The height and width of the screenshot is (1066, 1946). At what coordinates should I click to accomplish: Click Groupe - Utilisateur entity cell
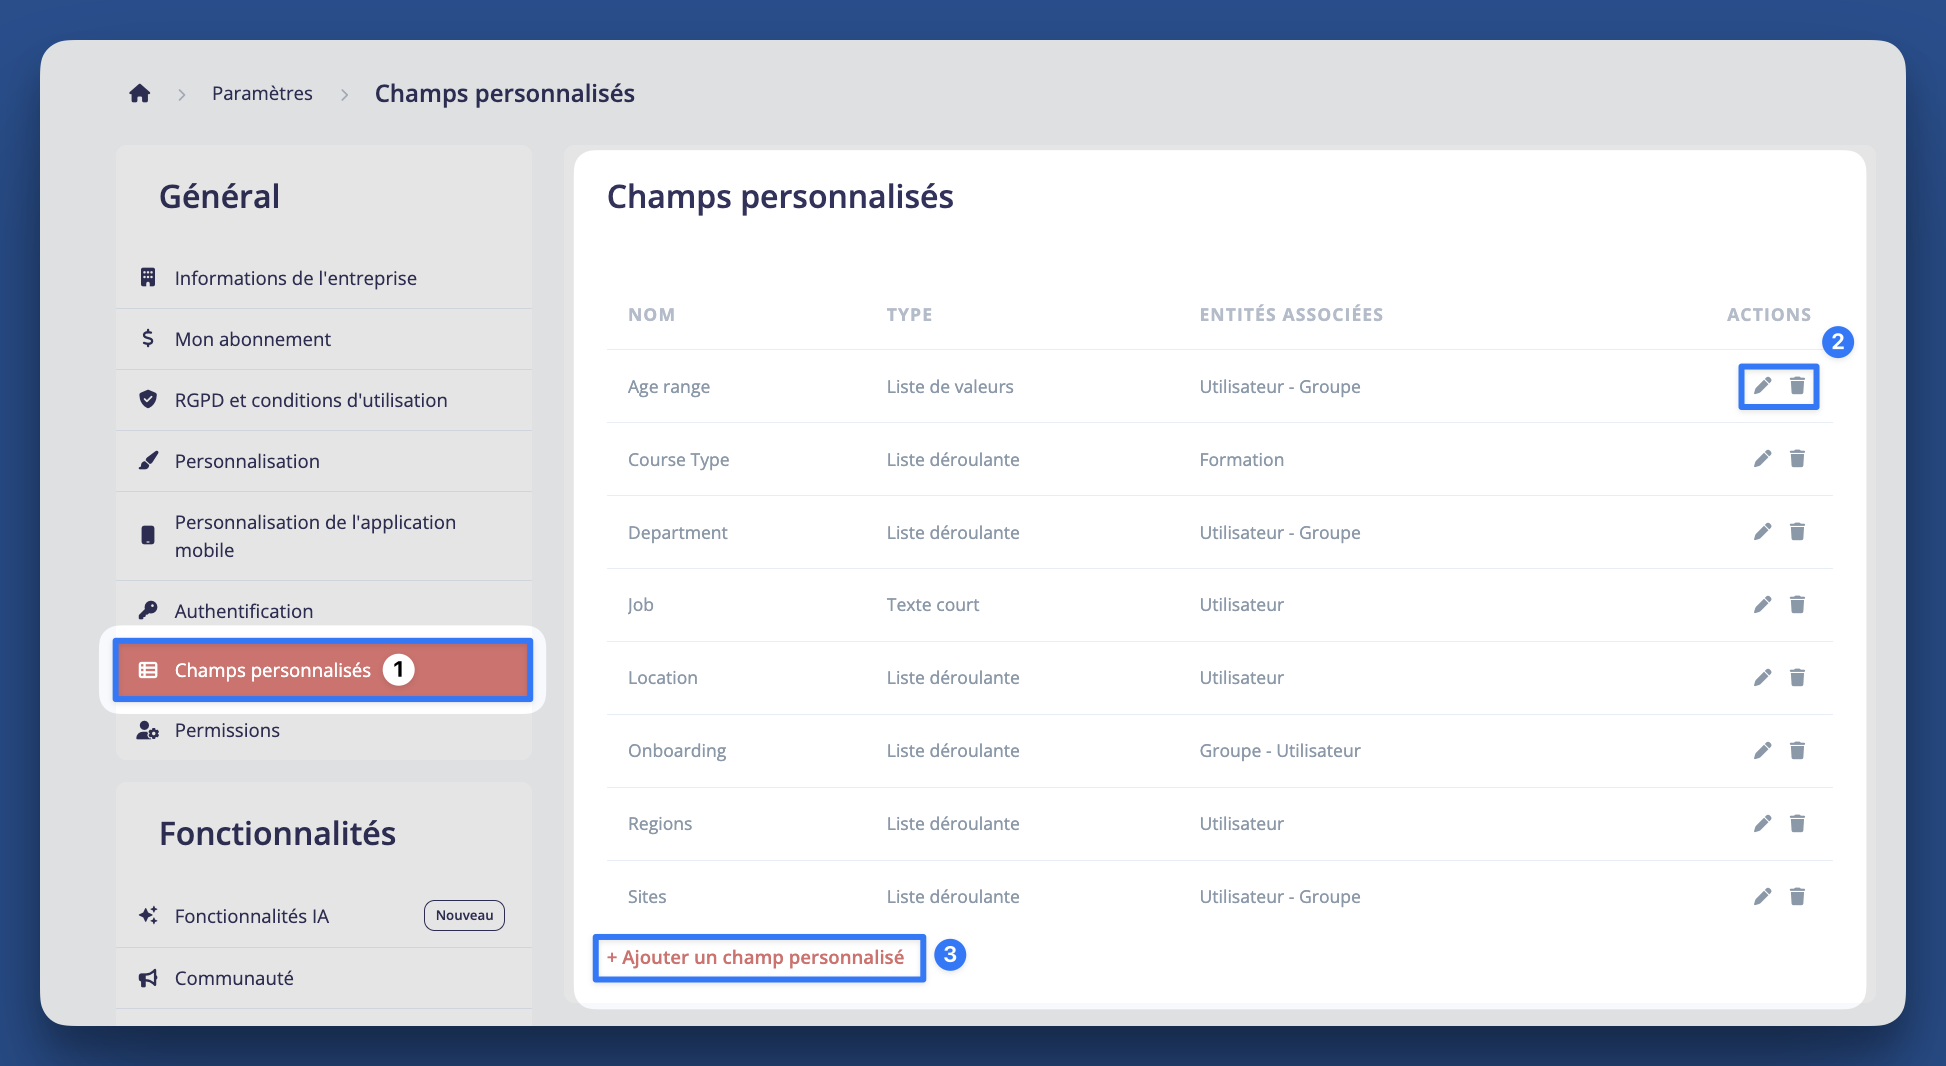click(x=1280, y=751)
